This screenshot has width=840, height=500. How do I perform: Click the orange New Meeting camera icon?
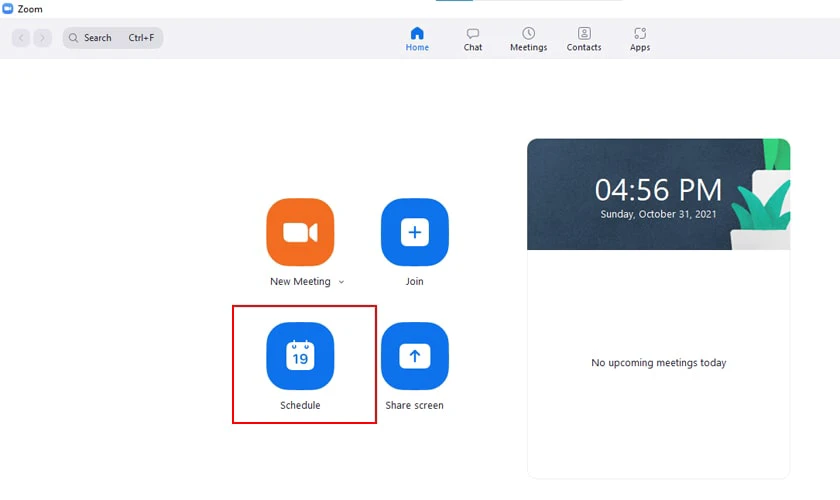300,232
